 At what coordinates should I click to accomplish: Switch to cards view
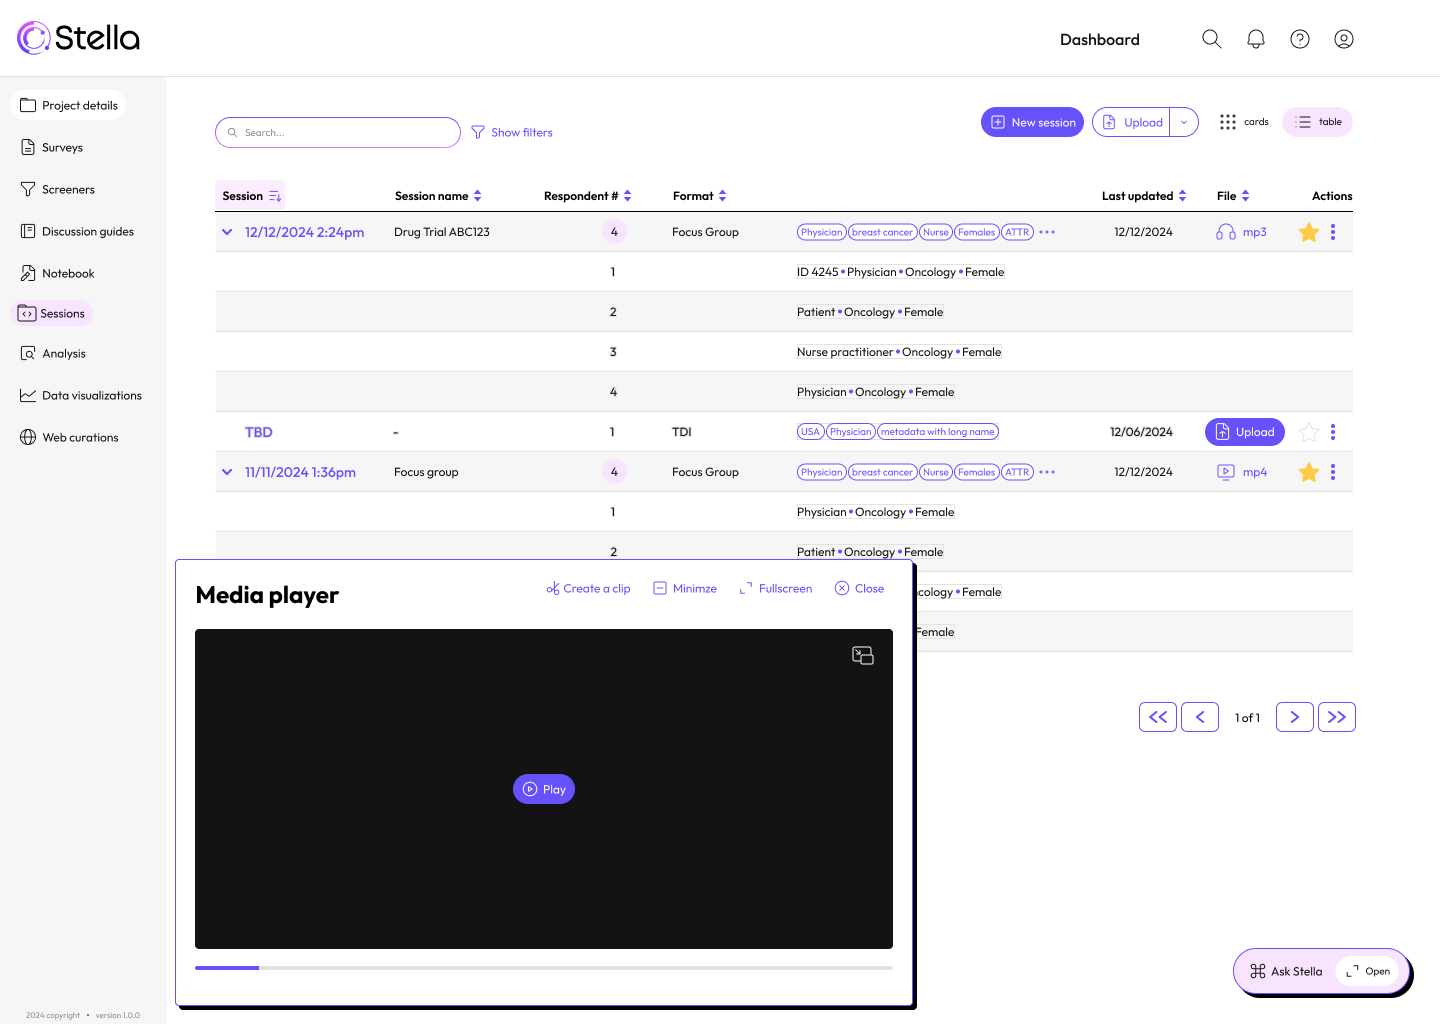[x=1243, y=122]
